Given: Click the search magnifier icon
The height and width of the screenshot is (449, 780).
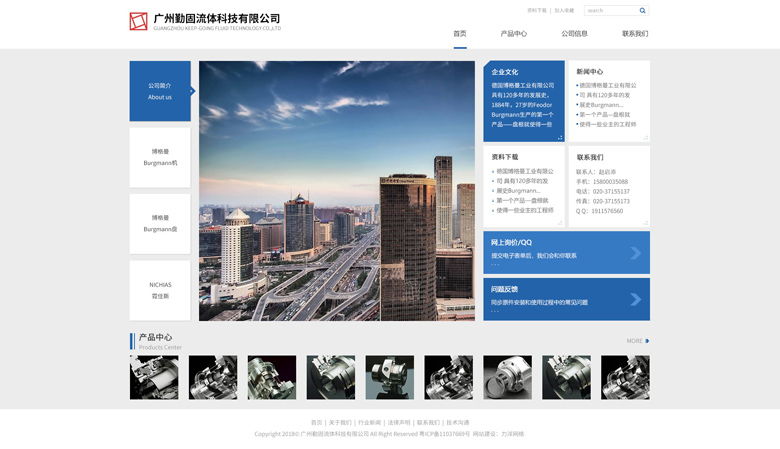Looking at the screenshot, I should (642, 11).
